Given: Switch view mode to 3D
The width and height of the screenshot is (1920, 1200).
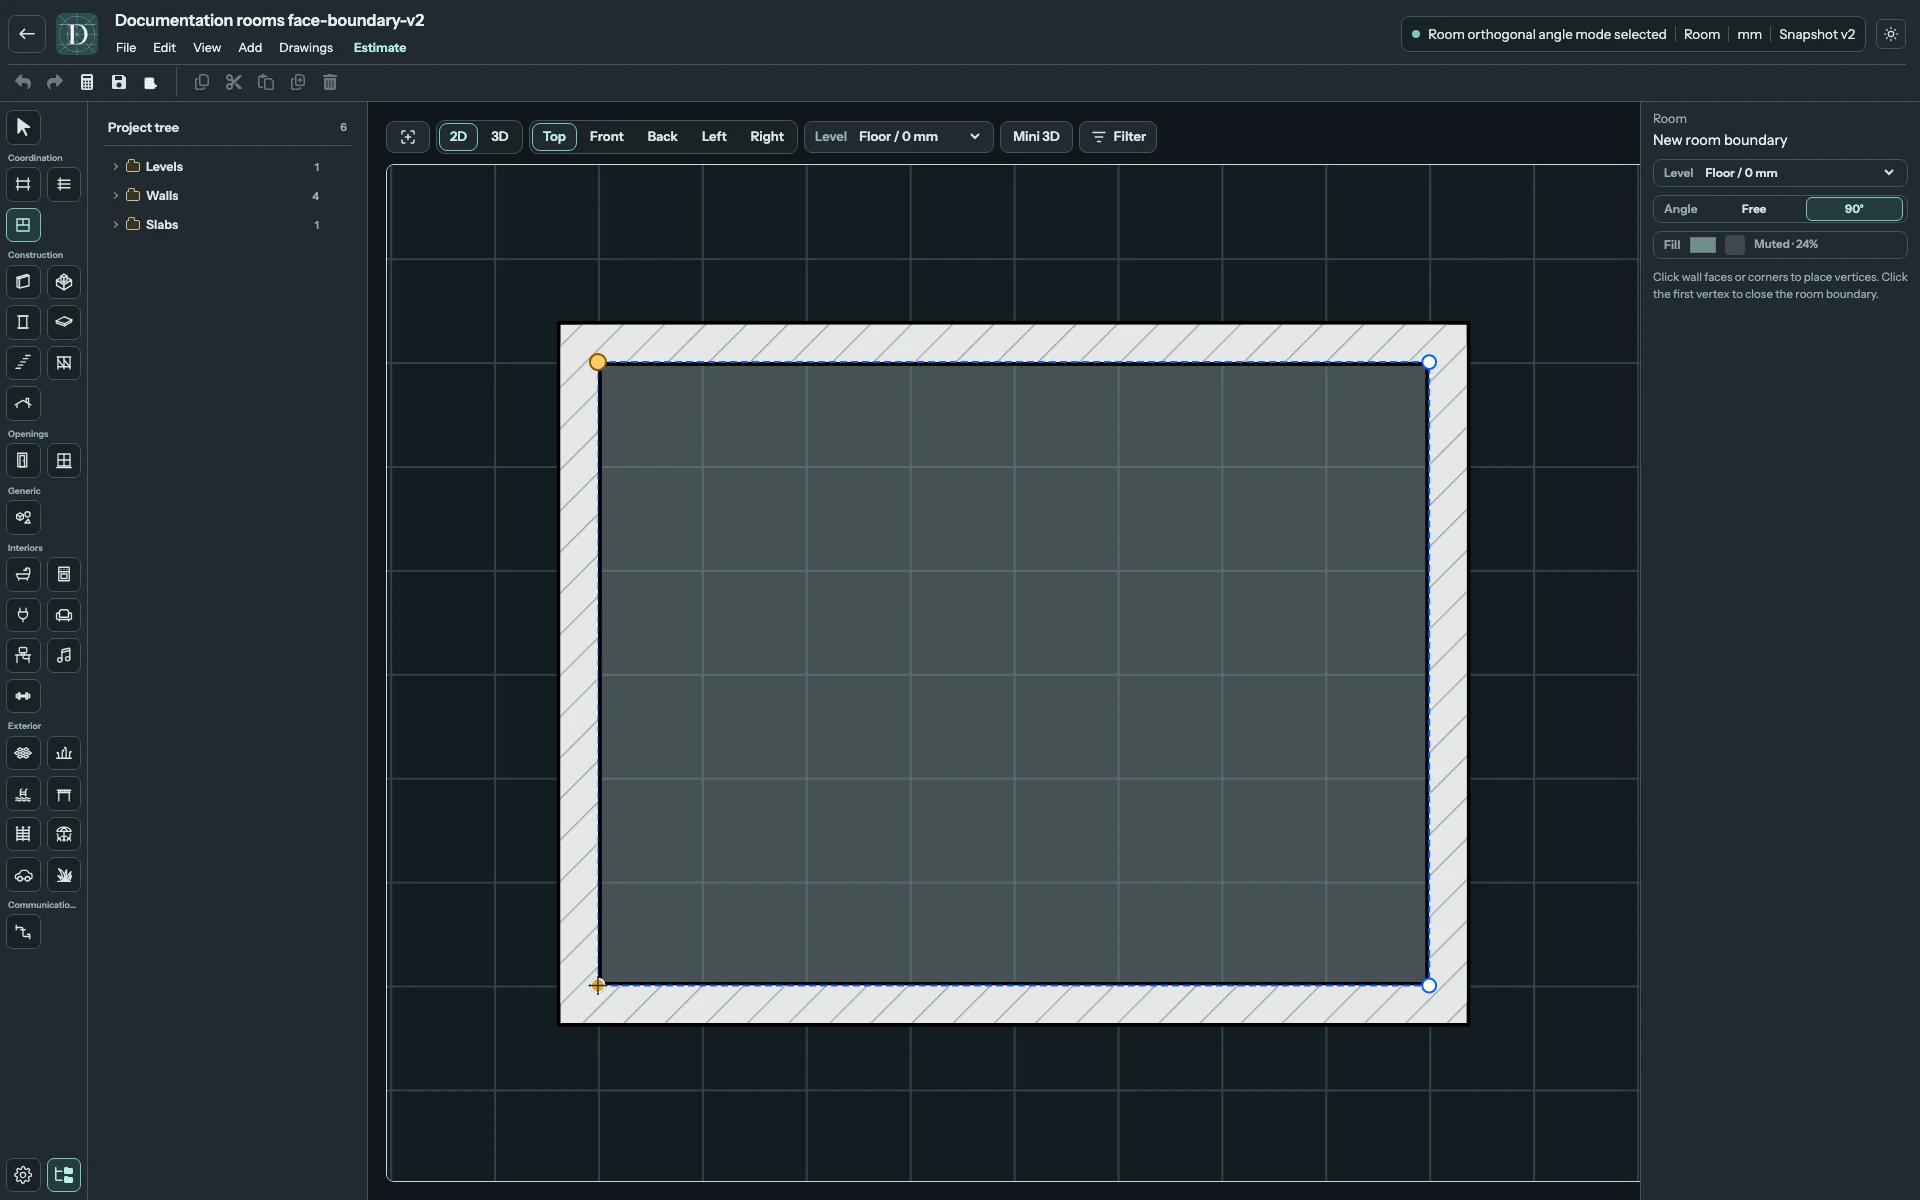Looking at the screenshot, I should pyautogui.click(x=500, y=137).
